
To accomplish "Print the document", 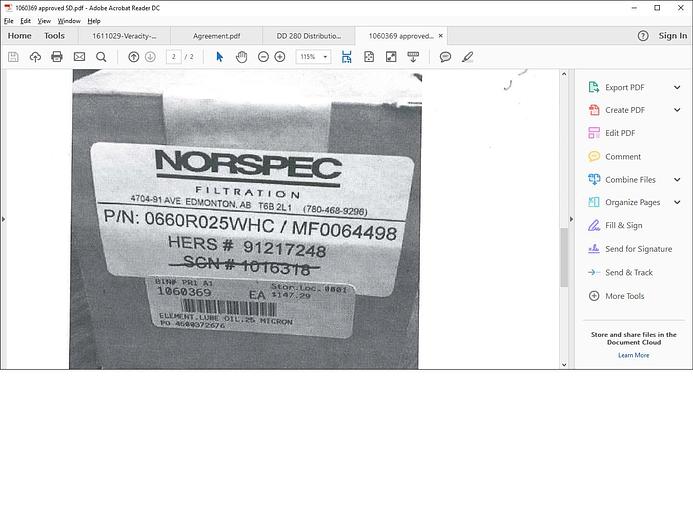I will 57,57.
